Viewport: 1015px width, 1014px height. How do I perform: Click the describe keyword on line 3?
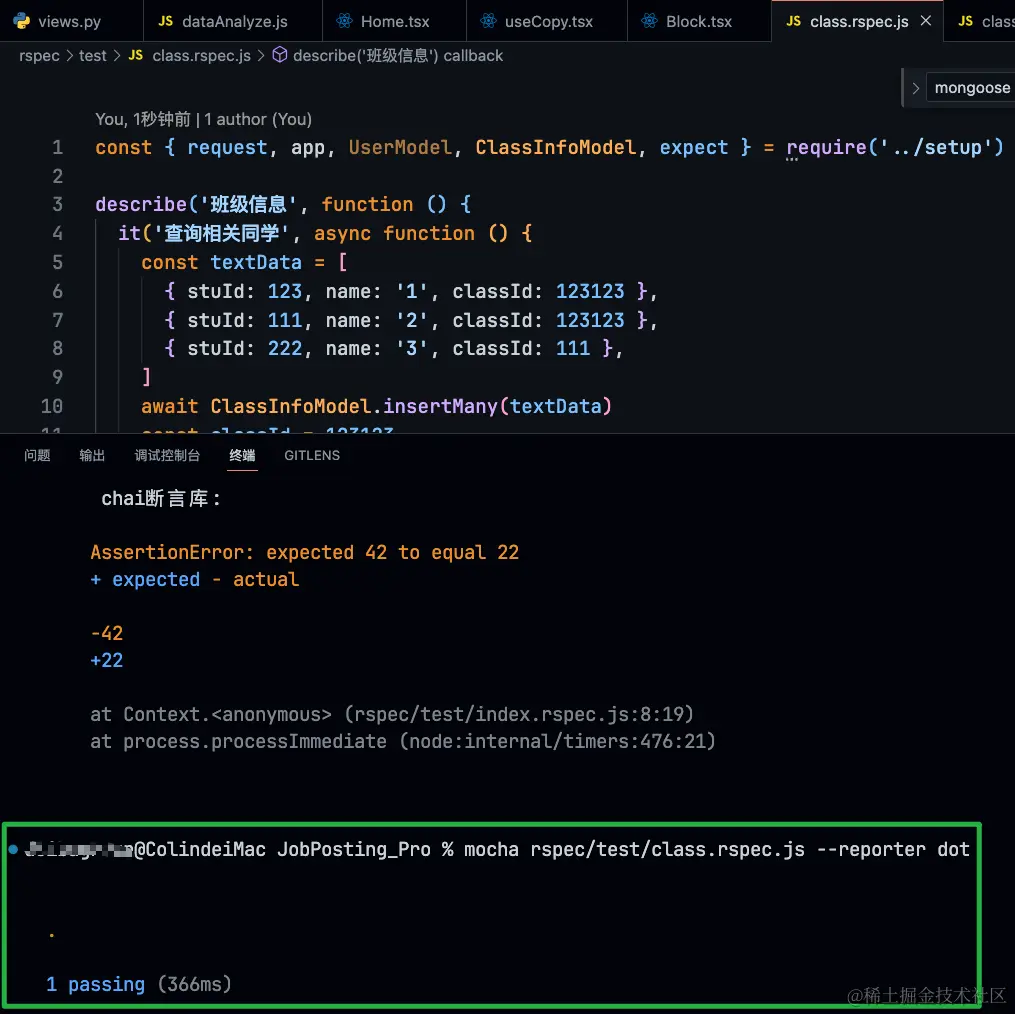141,205
